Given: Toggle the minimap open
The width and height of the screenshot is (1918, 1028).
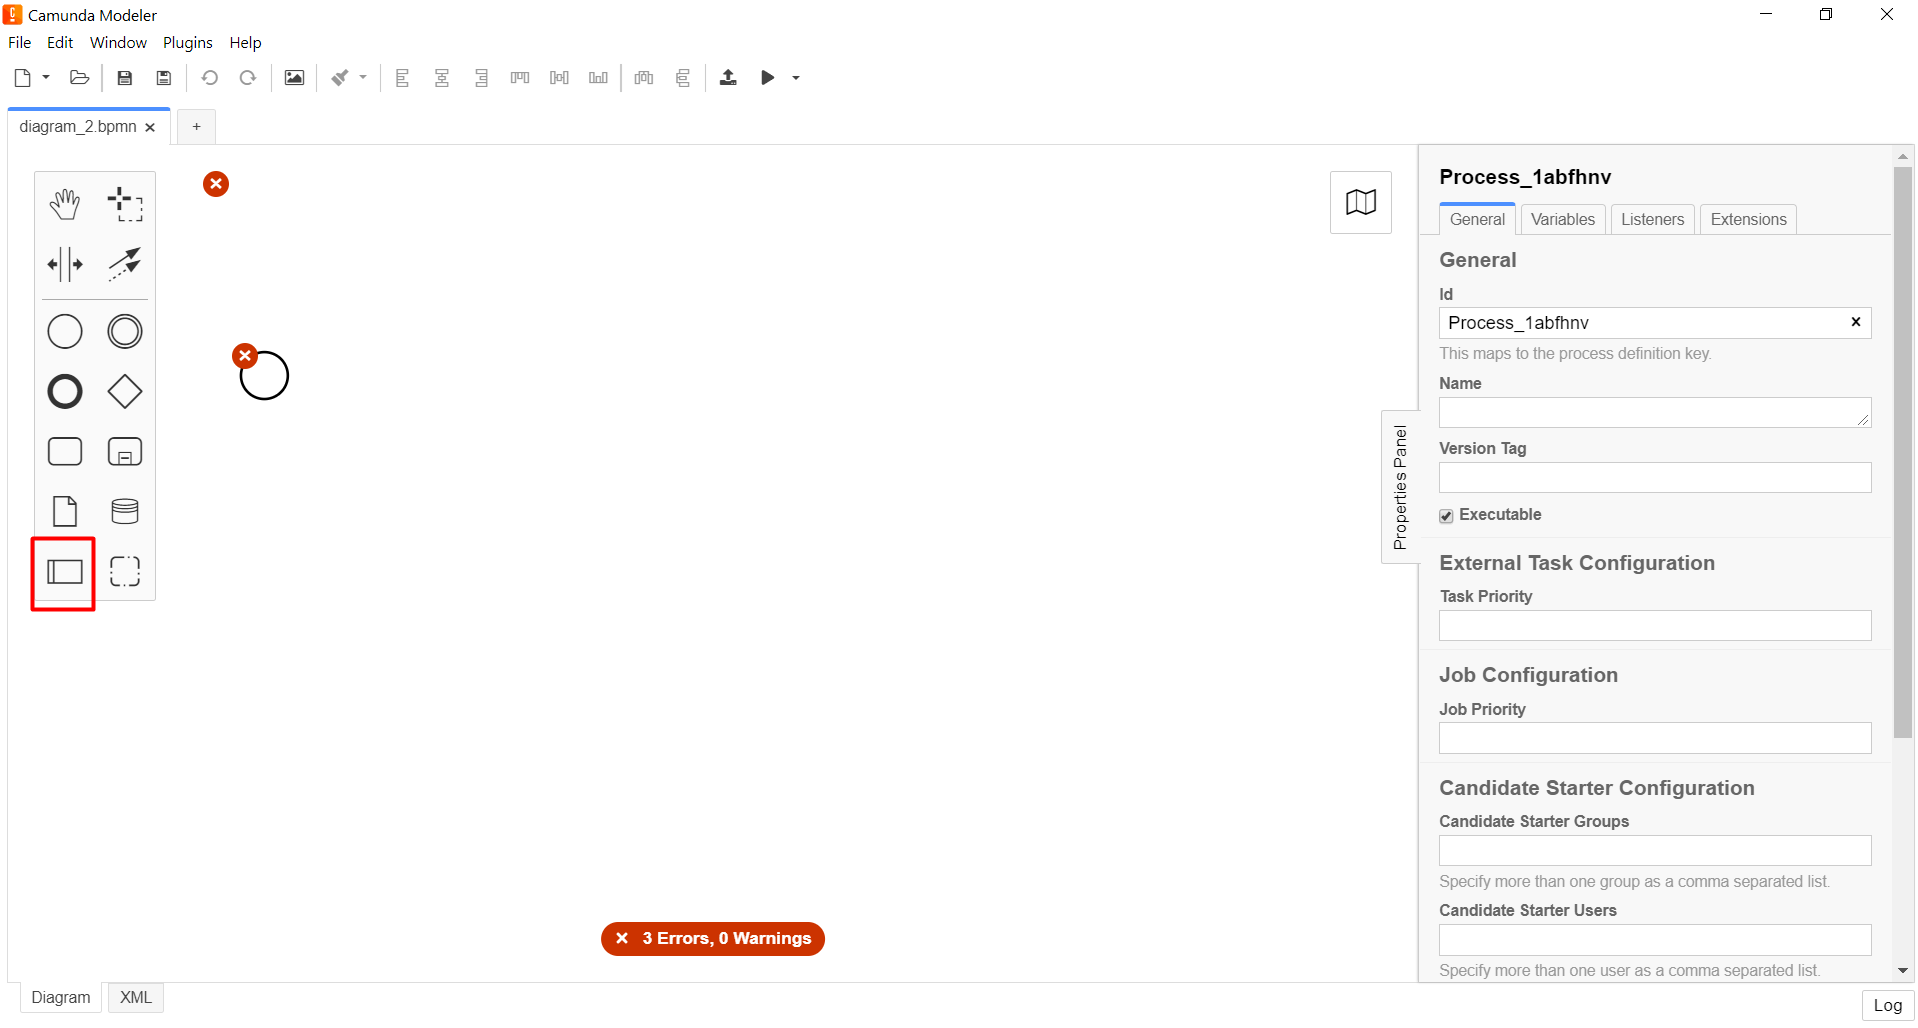Looking at the screenshot, I should 1361,203.
